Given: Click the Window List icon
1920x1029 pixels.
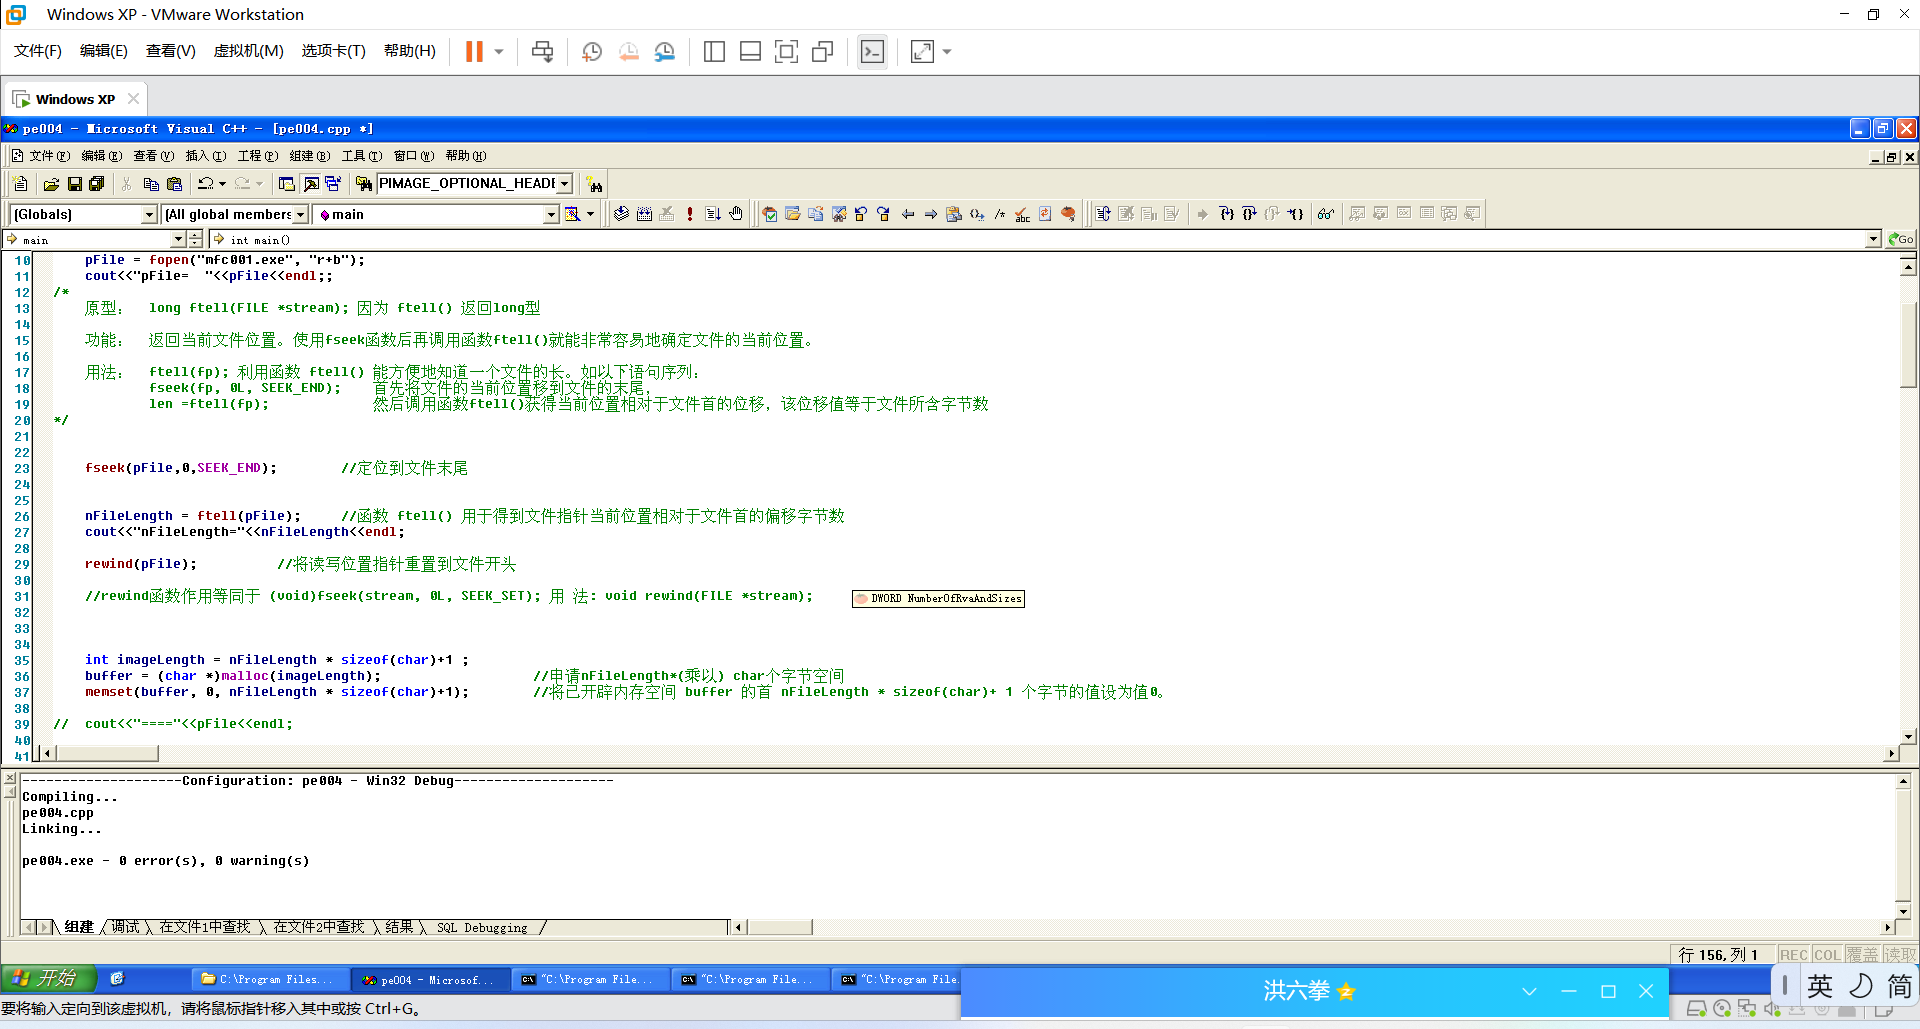Looking at the screenshot, I should [333, 184].
